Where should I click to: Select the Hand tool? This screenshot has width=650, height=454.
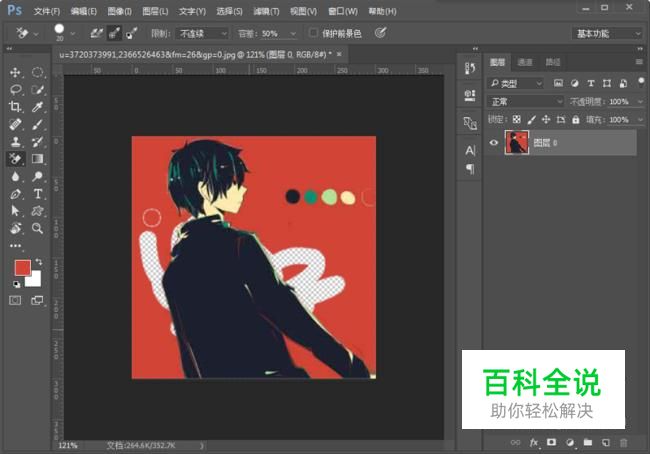point(15,228)
